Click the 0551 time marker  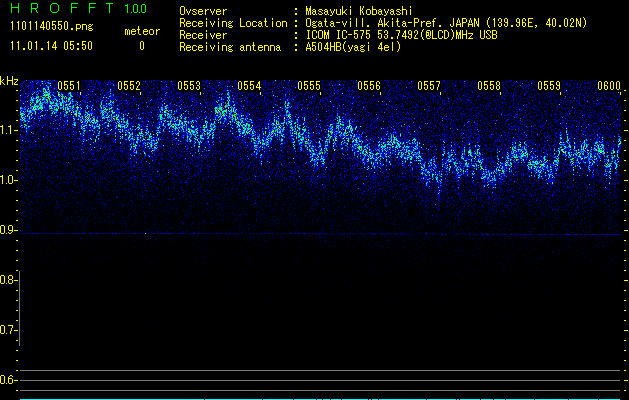[x=69, y=86]
